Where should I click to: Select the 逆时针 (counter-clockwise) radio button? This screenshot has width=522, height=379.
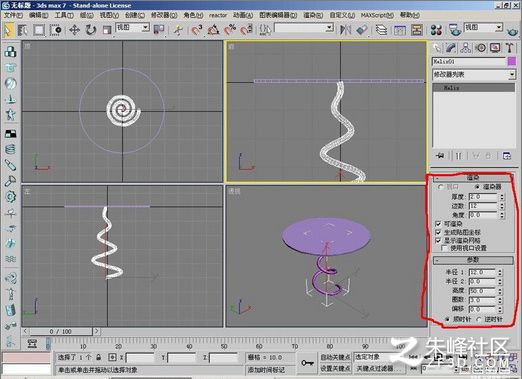click(x=479, y=319)
